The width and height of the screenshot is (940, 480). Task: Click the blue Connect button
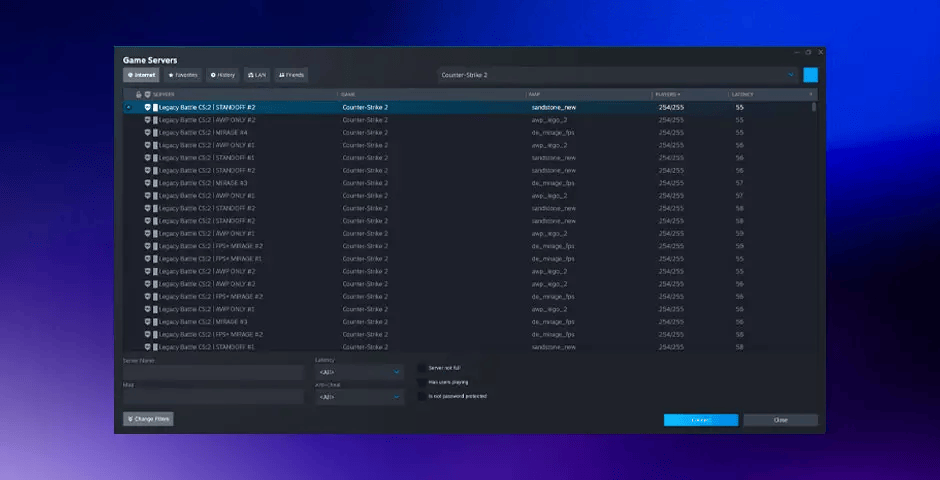[701, 420]
